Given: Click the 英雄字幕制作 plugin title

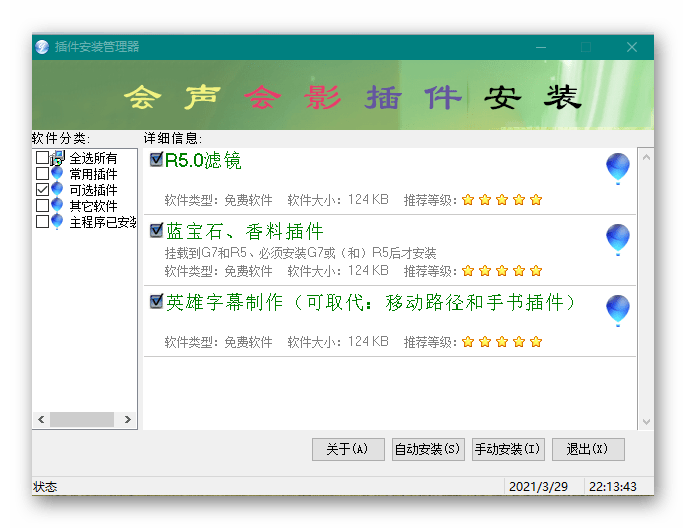Looking at the screenshot, I should [x=371, y=302].
